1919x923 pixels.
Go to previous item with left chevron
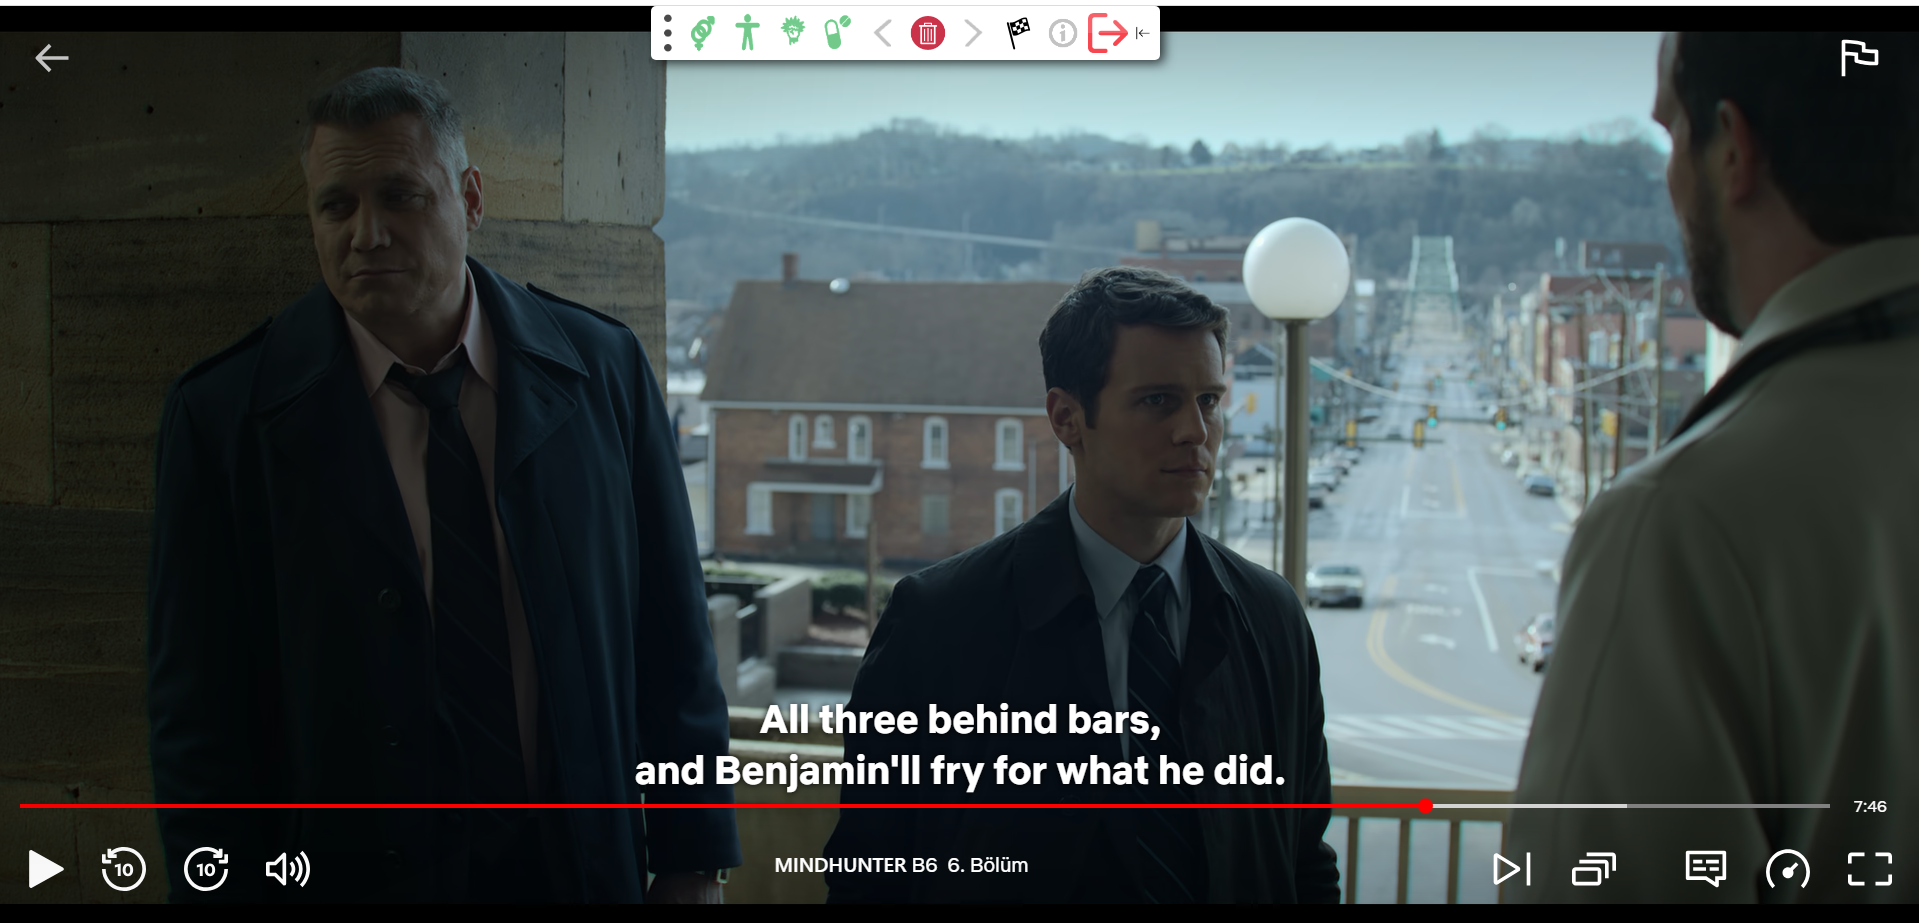(x=882, y=34)
